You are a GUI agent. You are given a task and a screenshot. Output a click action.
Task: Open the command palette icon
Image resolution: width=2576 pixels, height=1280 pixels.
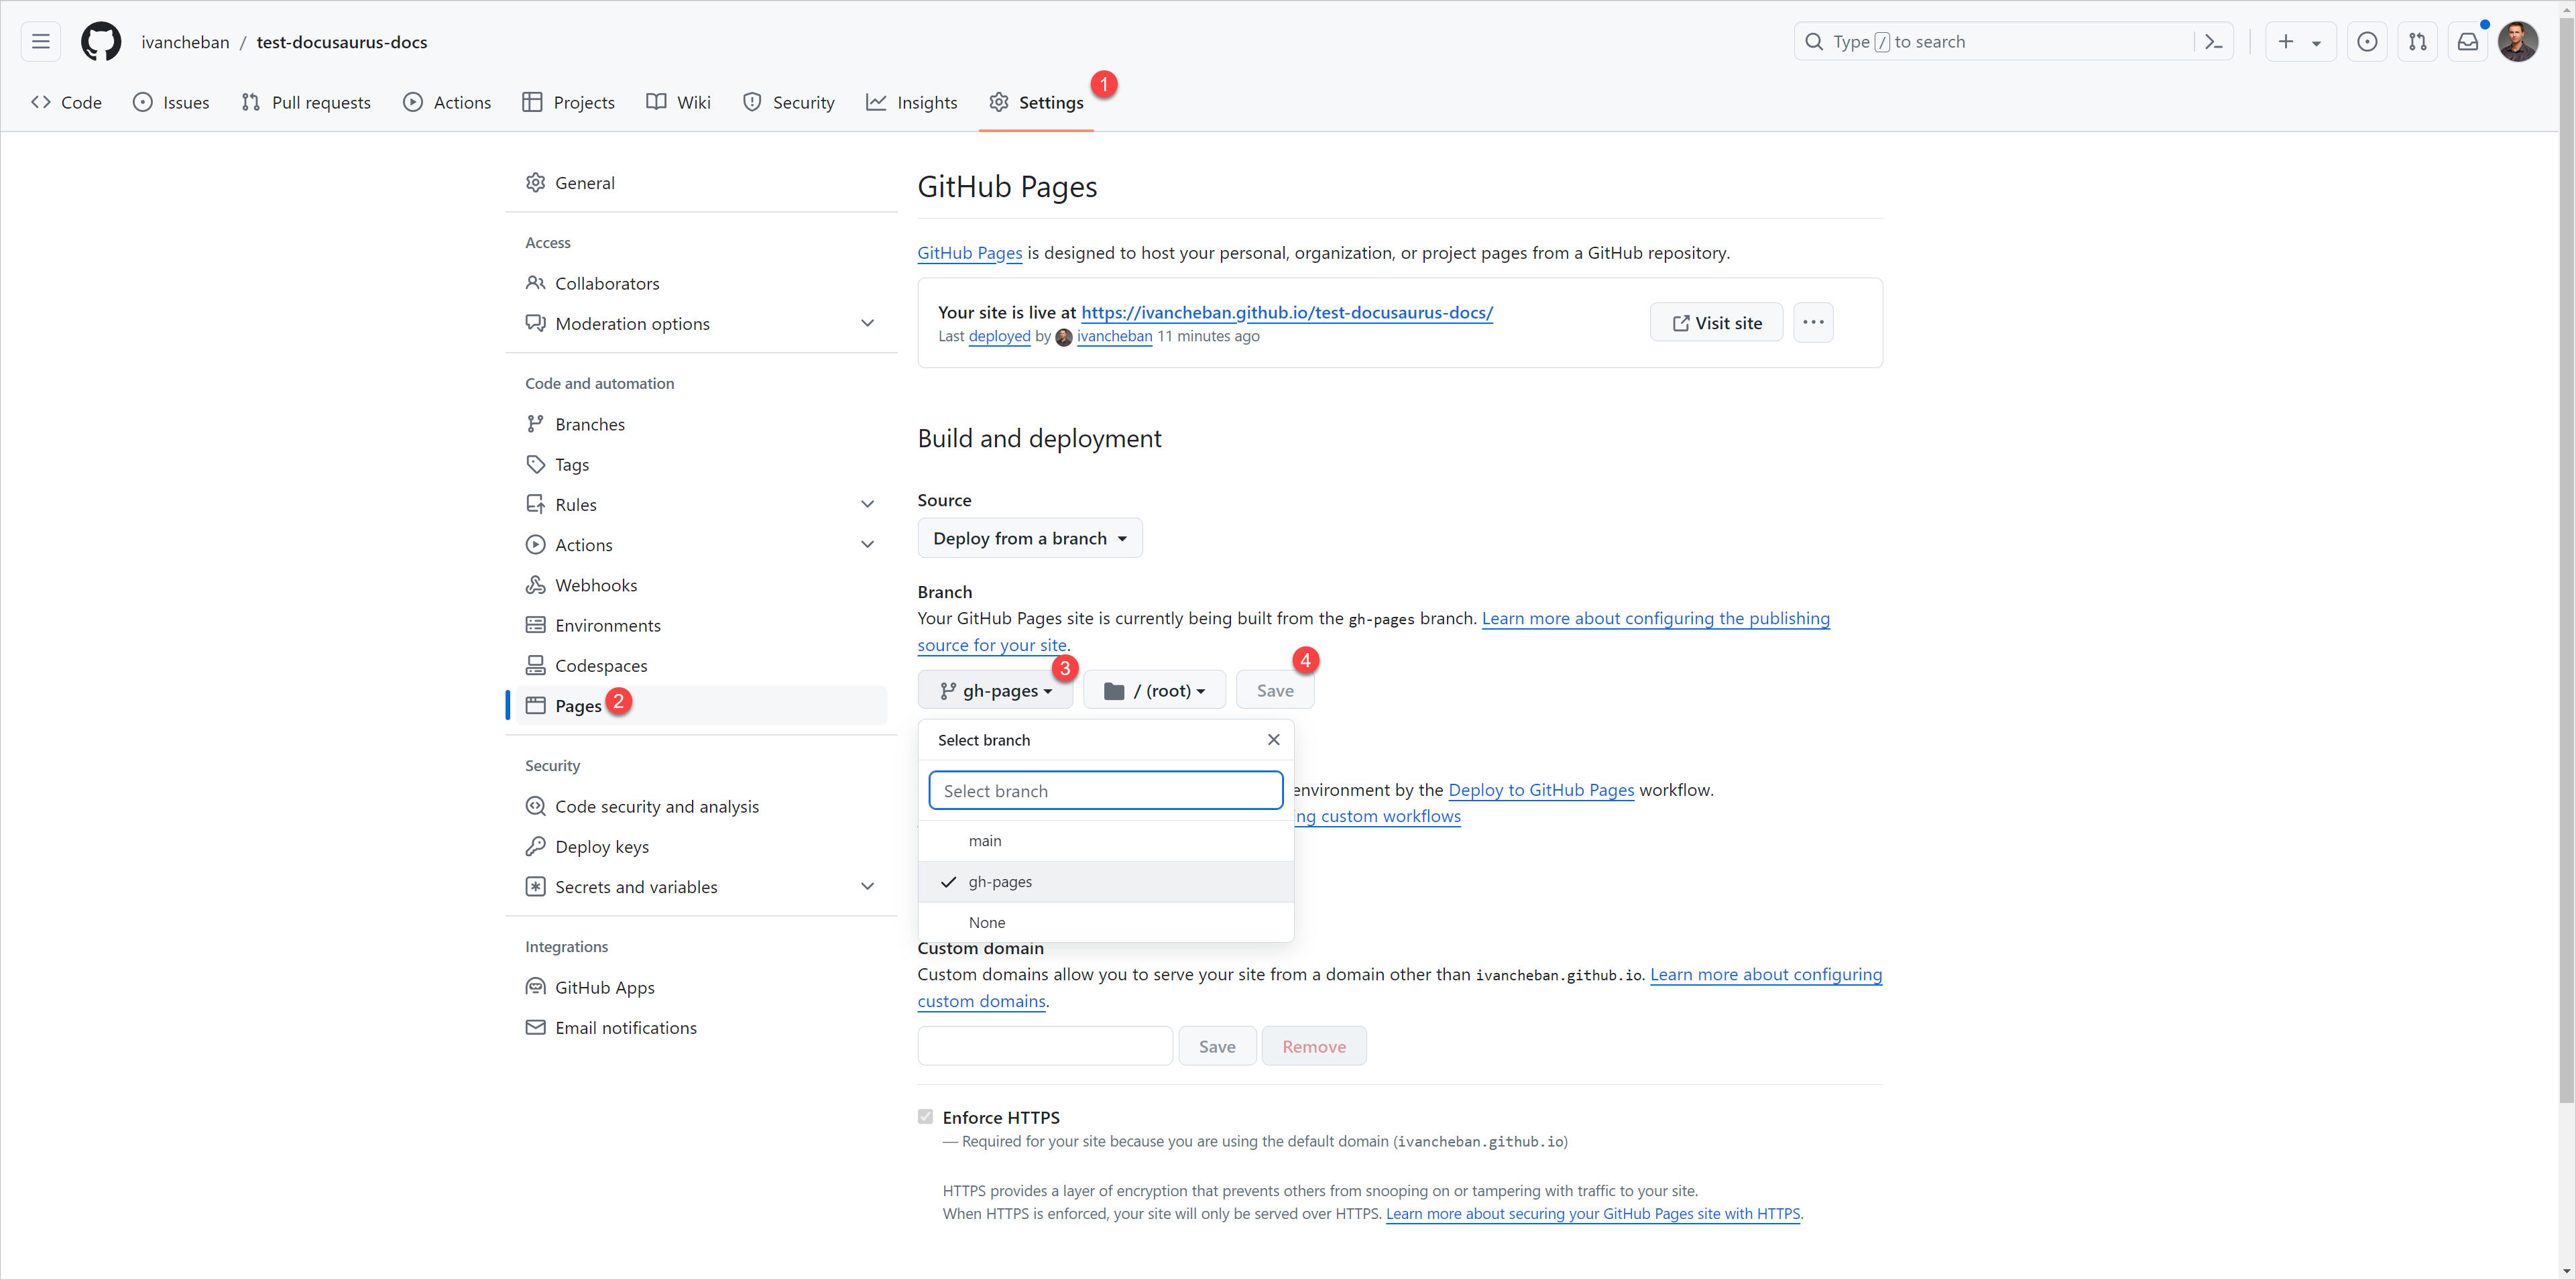pyautogui.click(x=2214, y=42)
